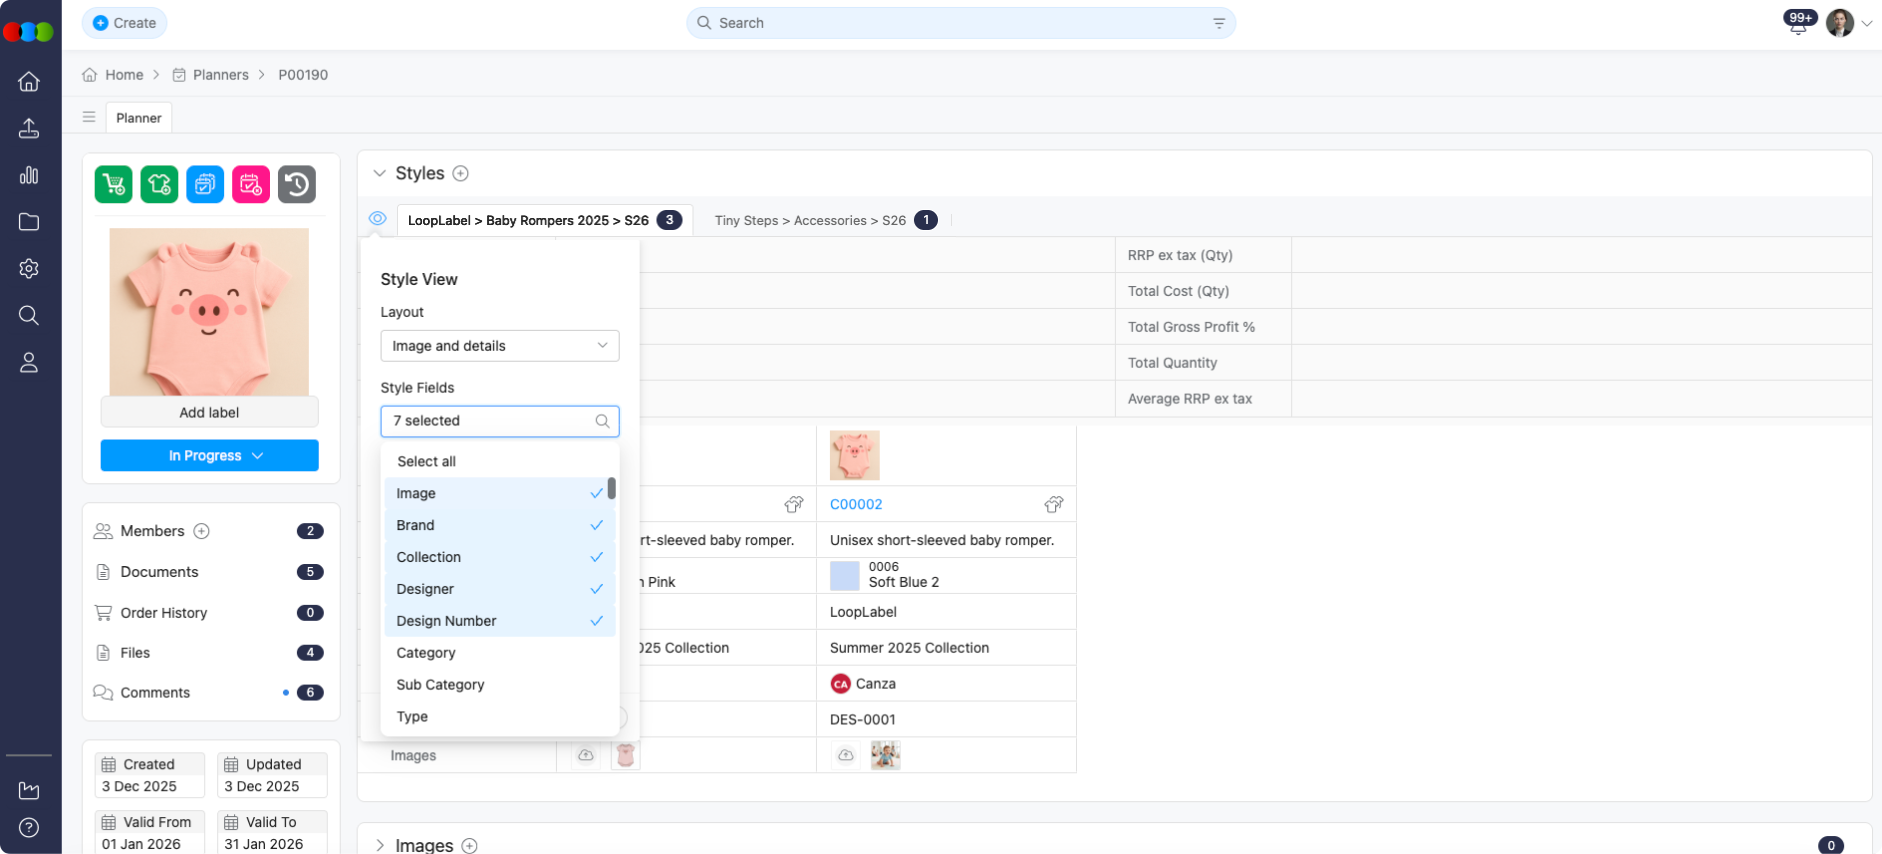
Task: Add a member with the plus icon
Action: [201, 531]
